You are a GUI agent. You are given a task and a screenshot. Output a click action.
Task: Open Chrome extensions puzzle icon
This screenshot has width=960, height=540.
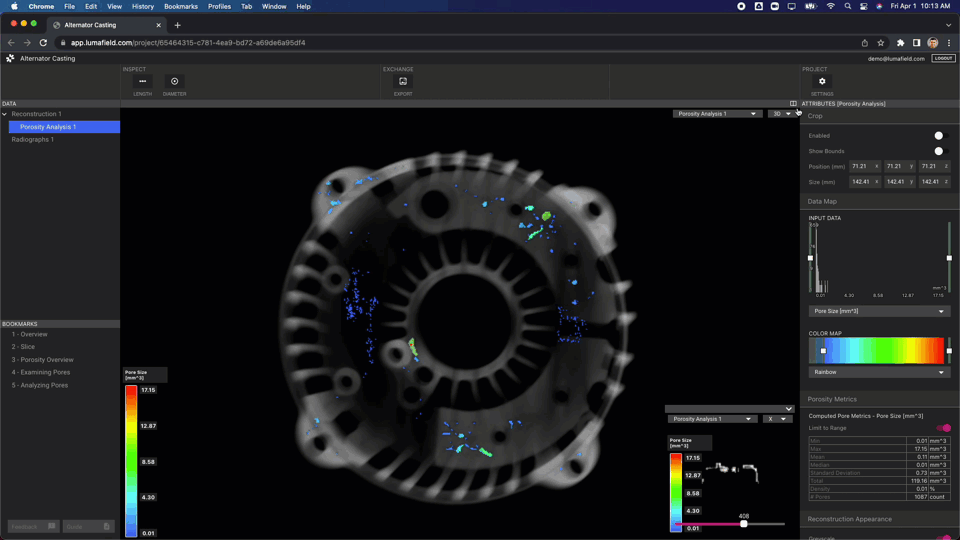click(901, 43)
